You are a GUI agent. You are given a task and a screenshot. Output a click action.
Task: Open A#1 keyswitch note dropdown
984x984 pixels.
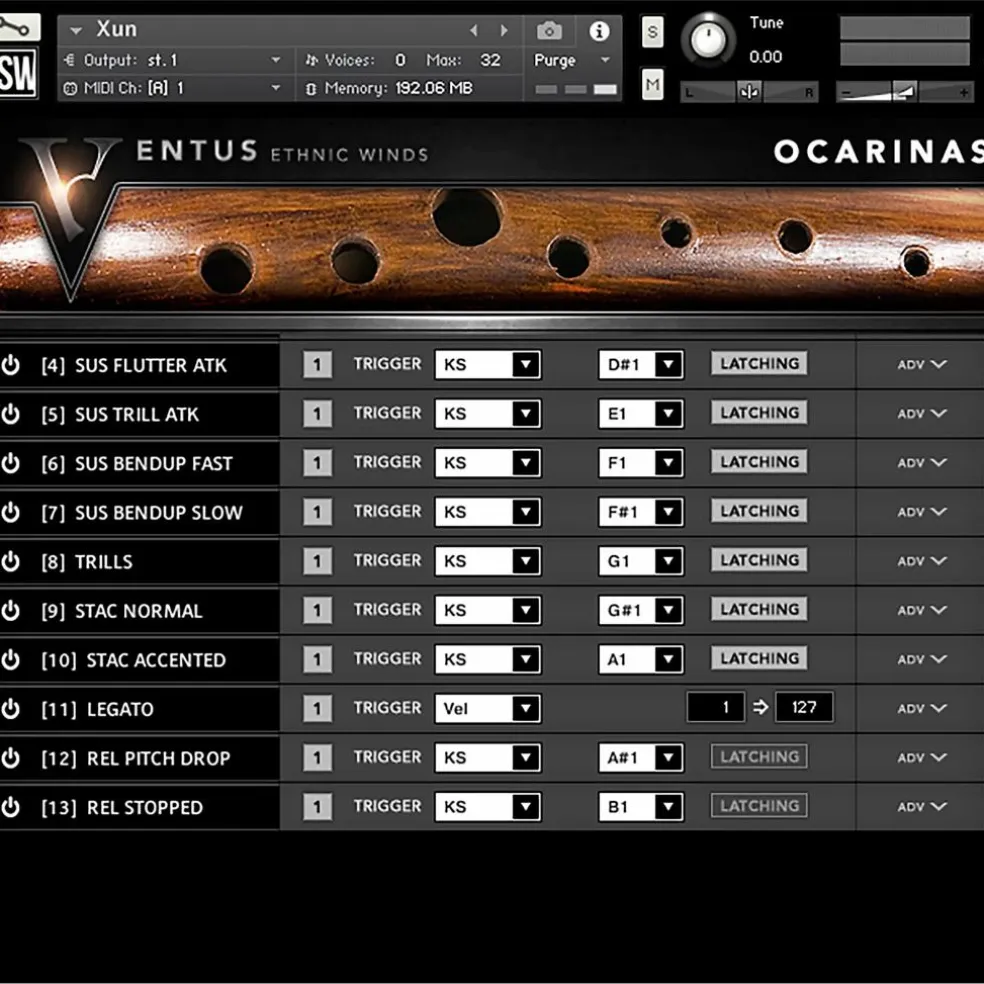(641, 757)
